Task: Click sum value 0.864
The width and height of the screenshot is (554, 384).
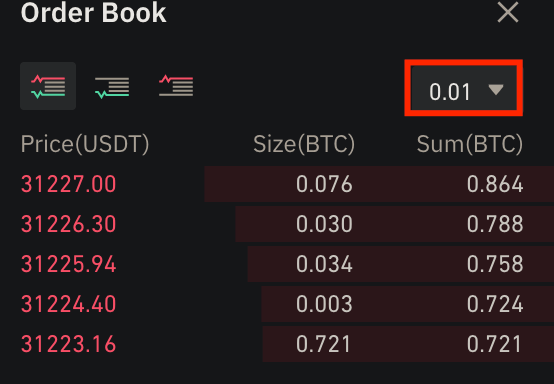Action: tap(495, 184)
